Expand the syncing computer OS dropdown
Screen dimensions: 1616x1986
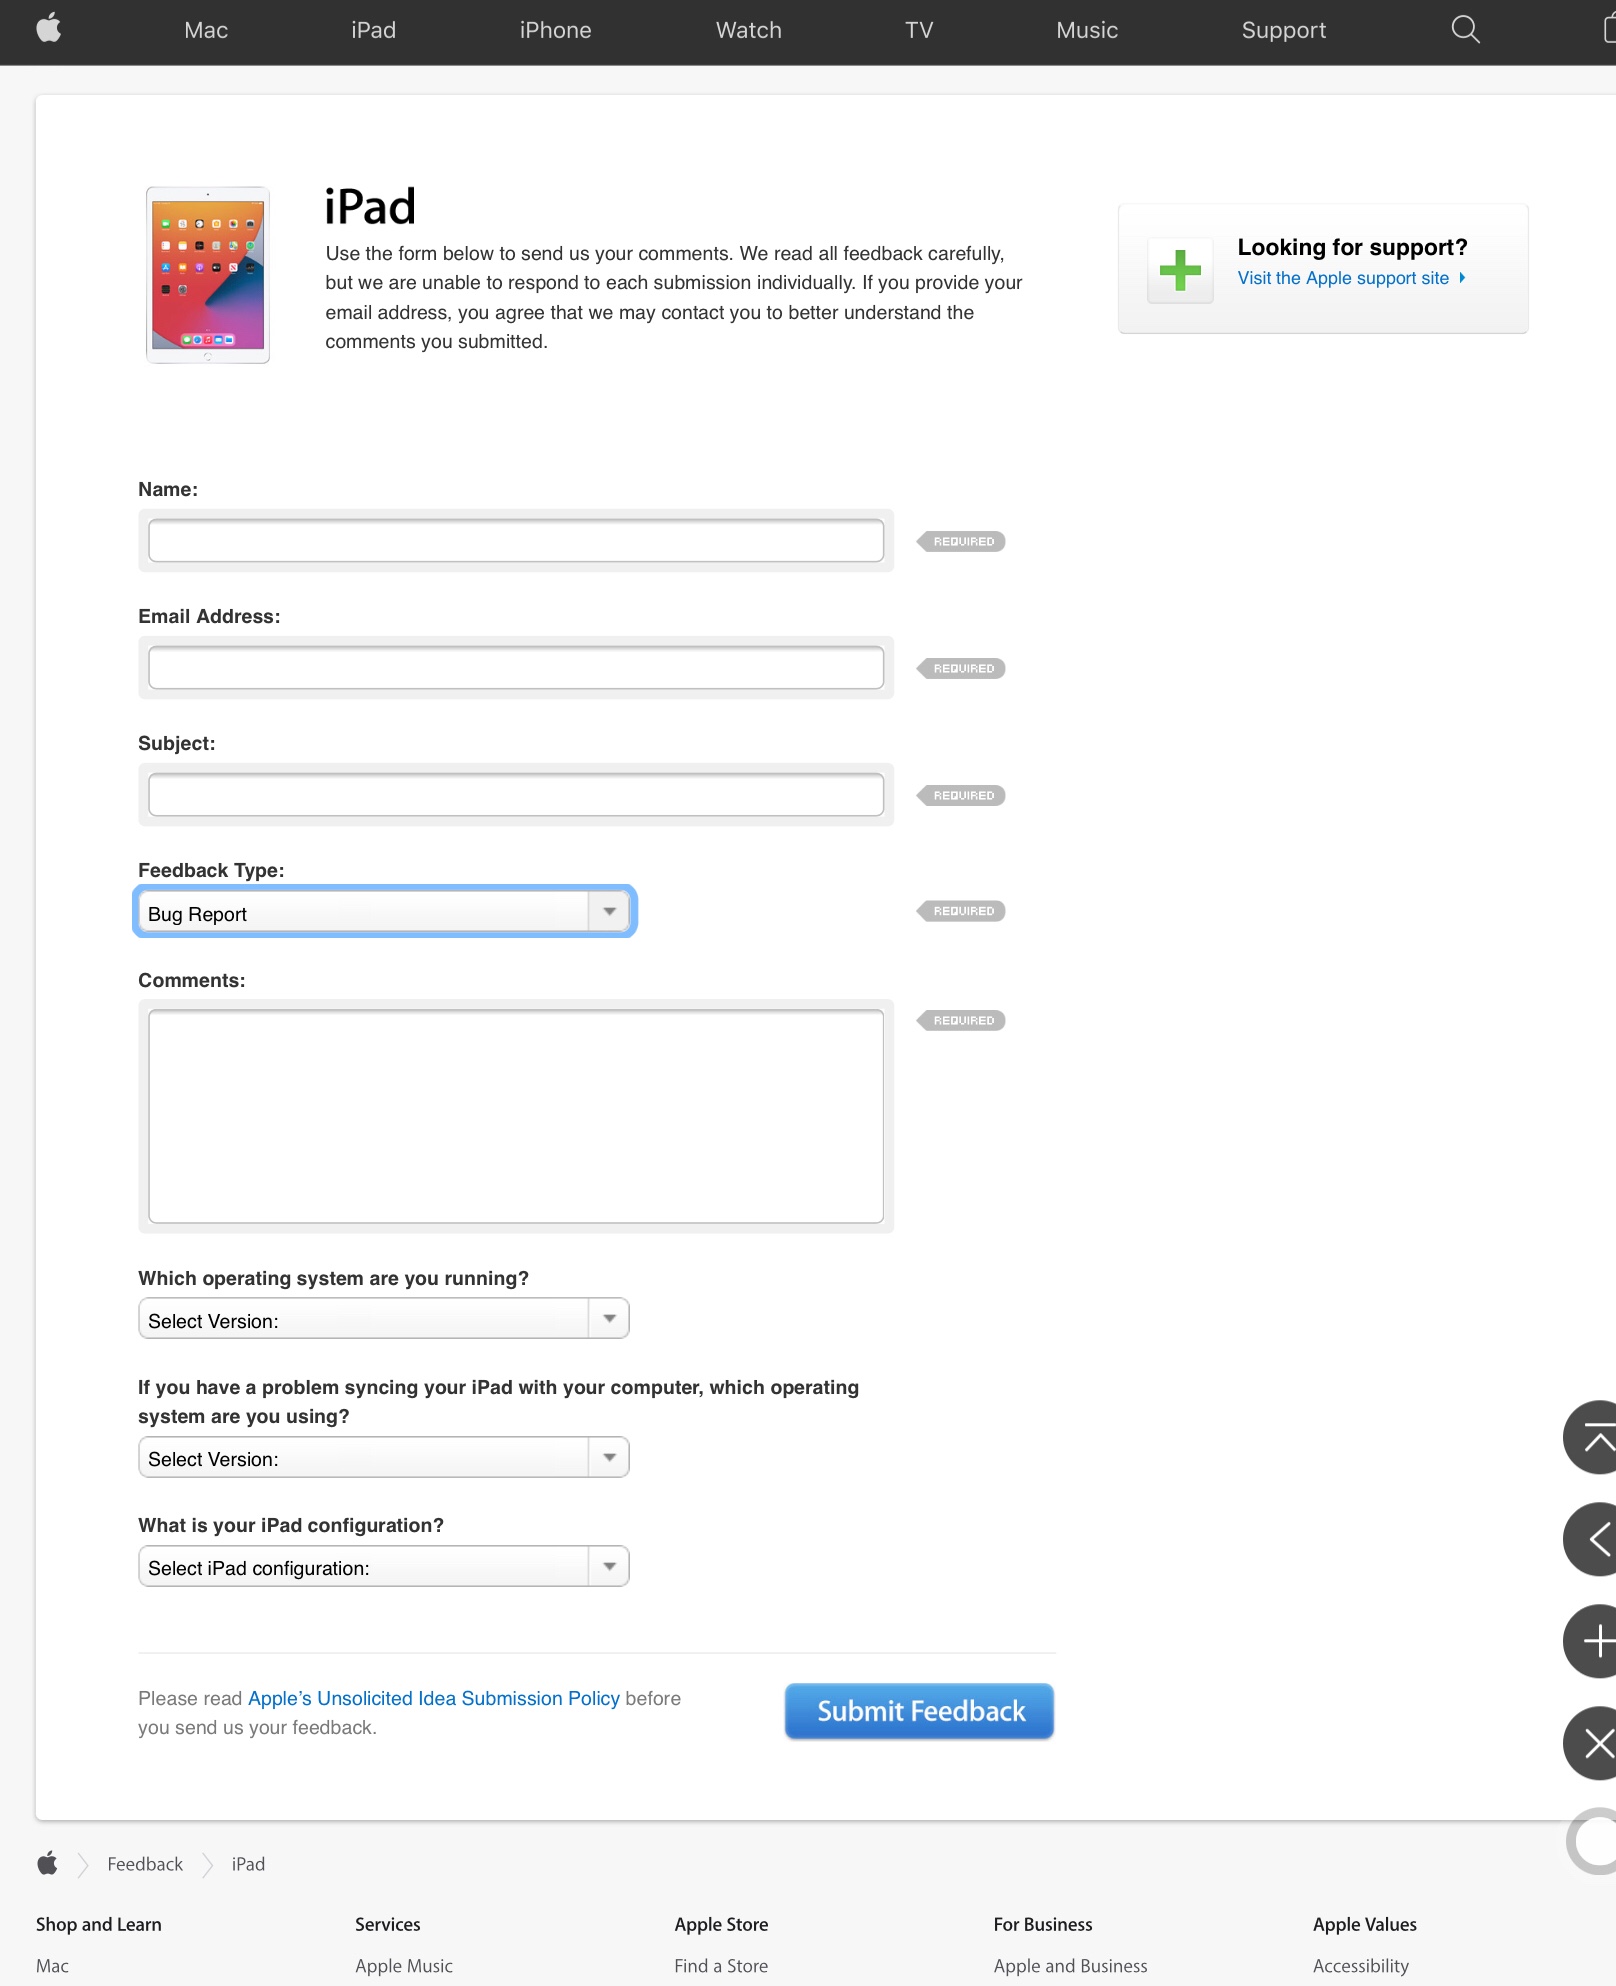pos(384,1458)
